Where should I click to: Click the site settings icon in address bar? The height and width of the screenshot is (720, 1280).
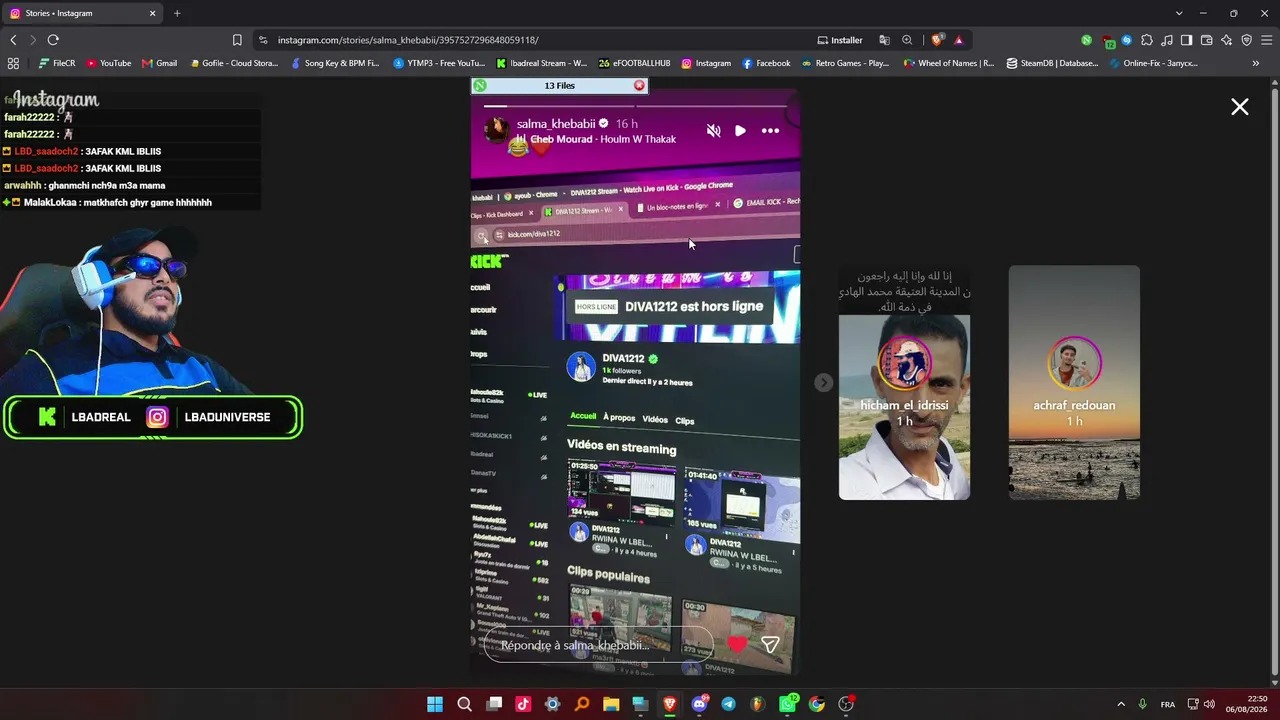[263, 40]
